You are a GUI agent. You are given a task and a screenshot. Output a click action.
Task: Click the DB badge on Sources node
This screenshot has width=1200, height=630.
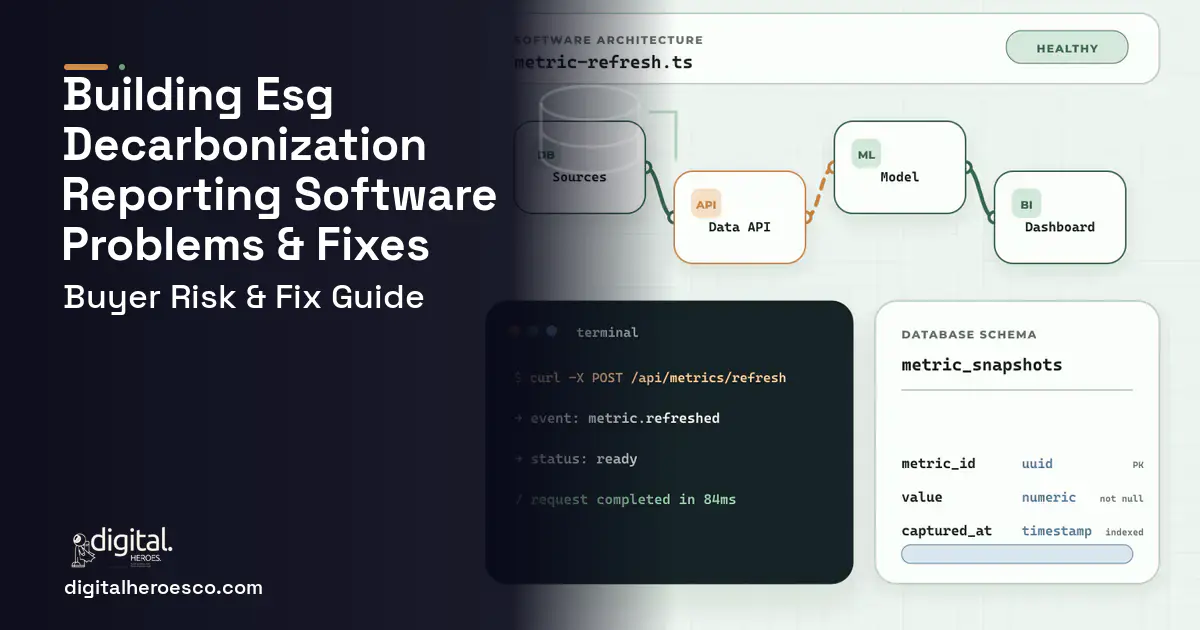point(546,154)
